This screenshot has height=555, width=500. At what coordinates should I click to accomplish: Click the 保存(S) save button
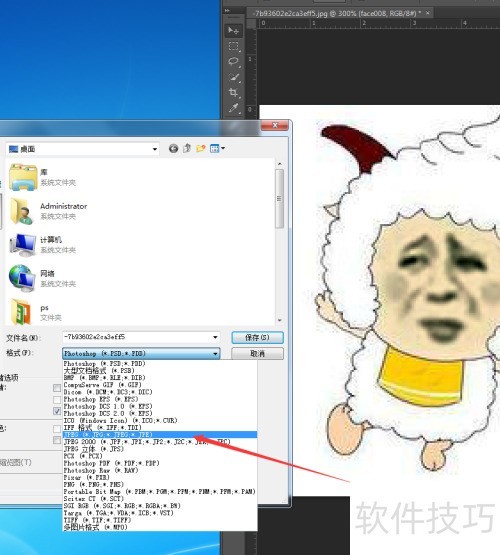[x=257, y=337]
